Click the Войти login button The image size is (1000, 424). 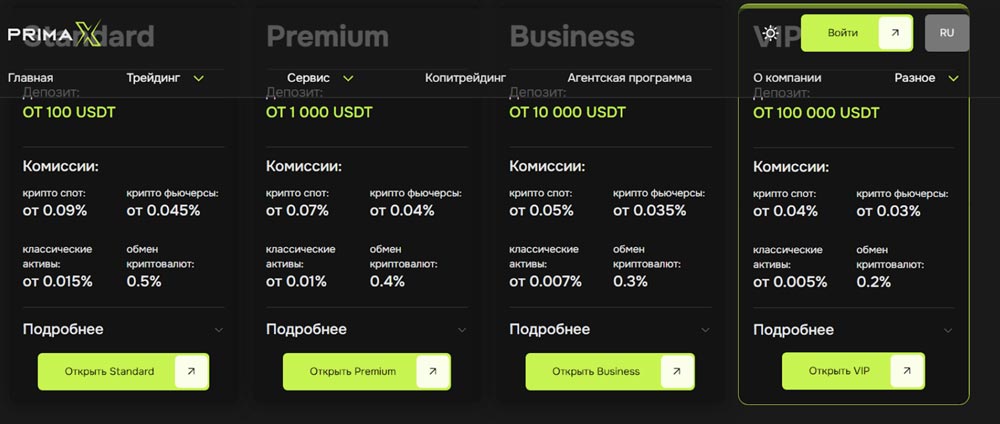pos(857,33)
